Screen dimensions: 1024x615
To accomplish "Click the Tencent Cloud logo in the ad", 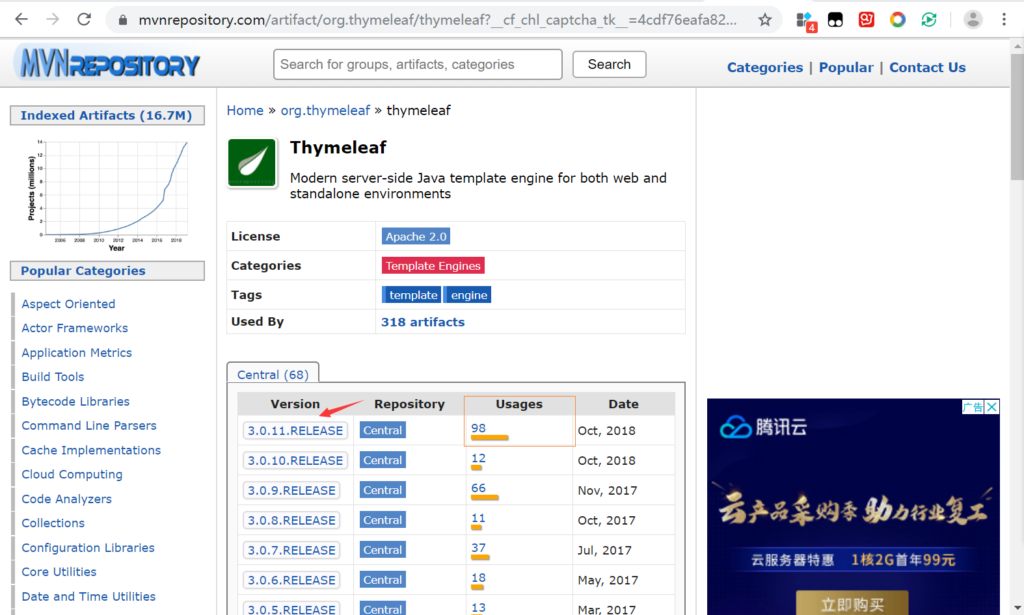I will 763,427.
